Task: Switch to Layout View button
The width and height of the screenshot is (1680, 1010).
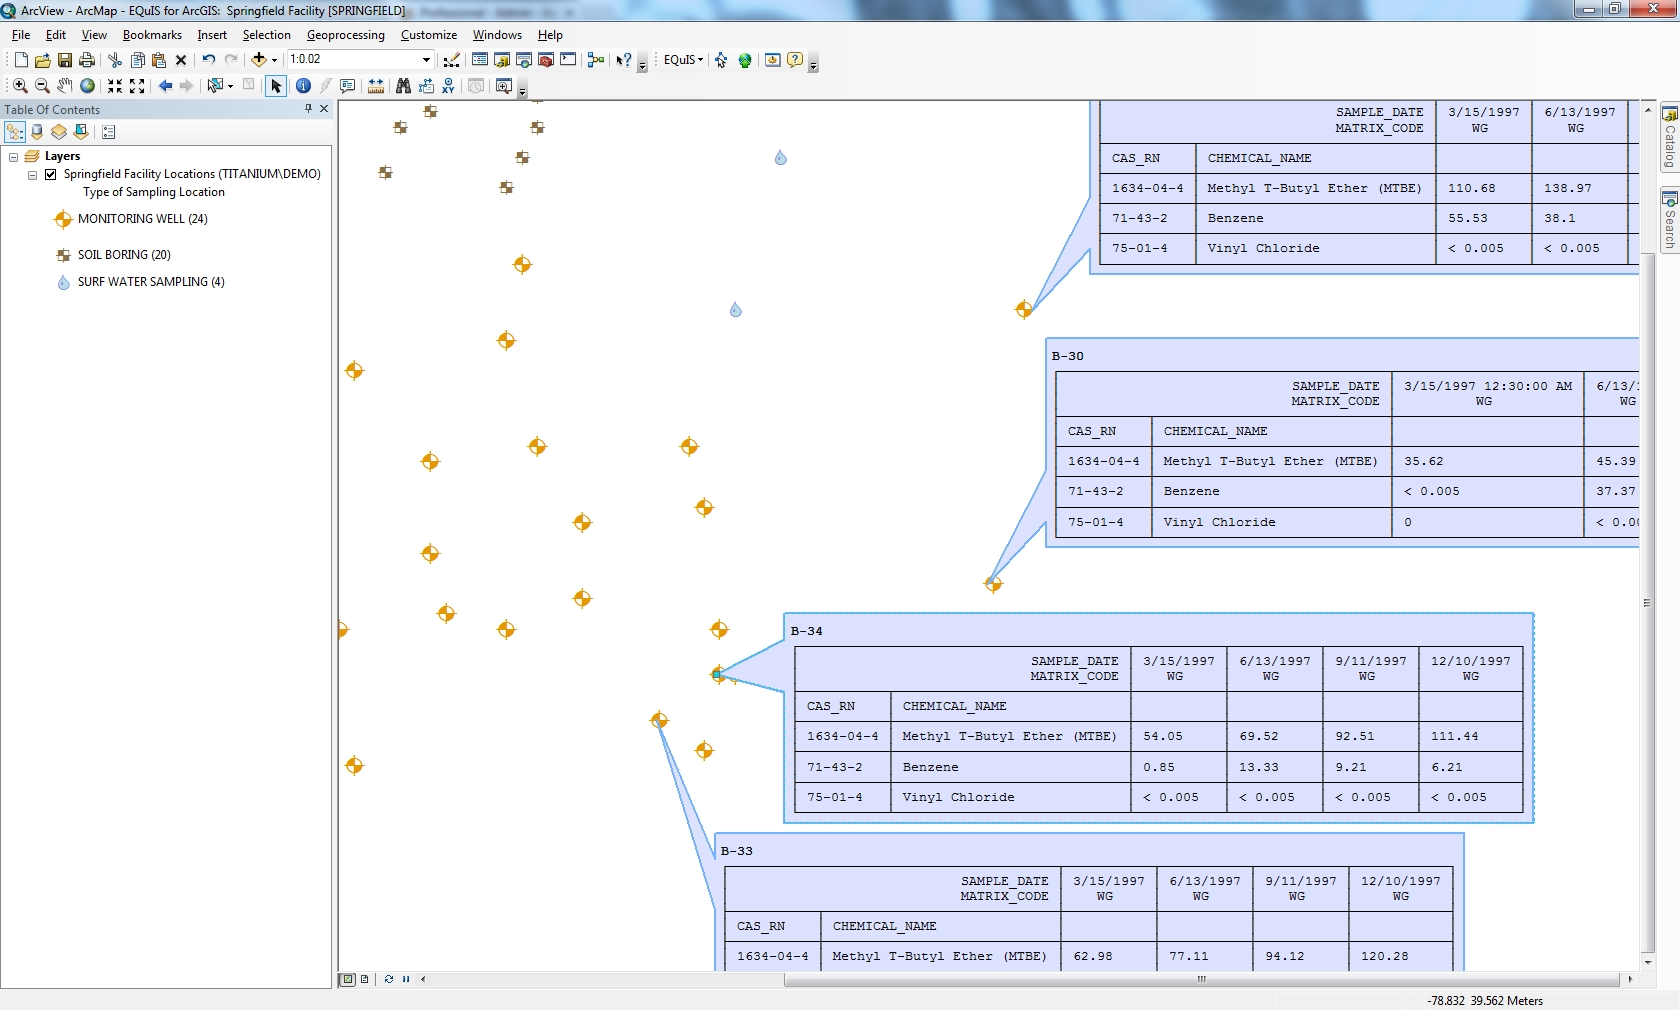Action: click(x=365, y=979)
